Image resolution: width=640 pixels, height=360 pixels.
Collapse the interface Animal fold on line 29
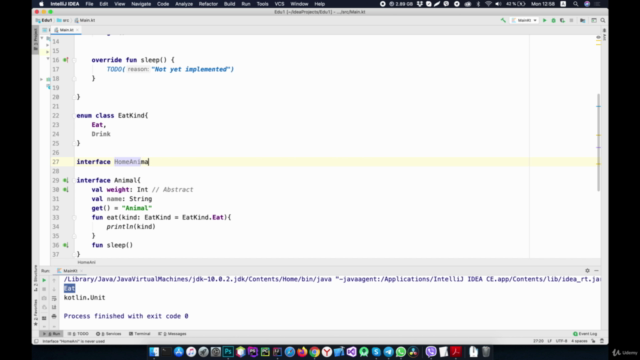(75, 180)
